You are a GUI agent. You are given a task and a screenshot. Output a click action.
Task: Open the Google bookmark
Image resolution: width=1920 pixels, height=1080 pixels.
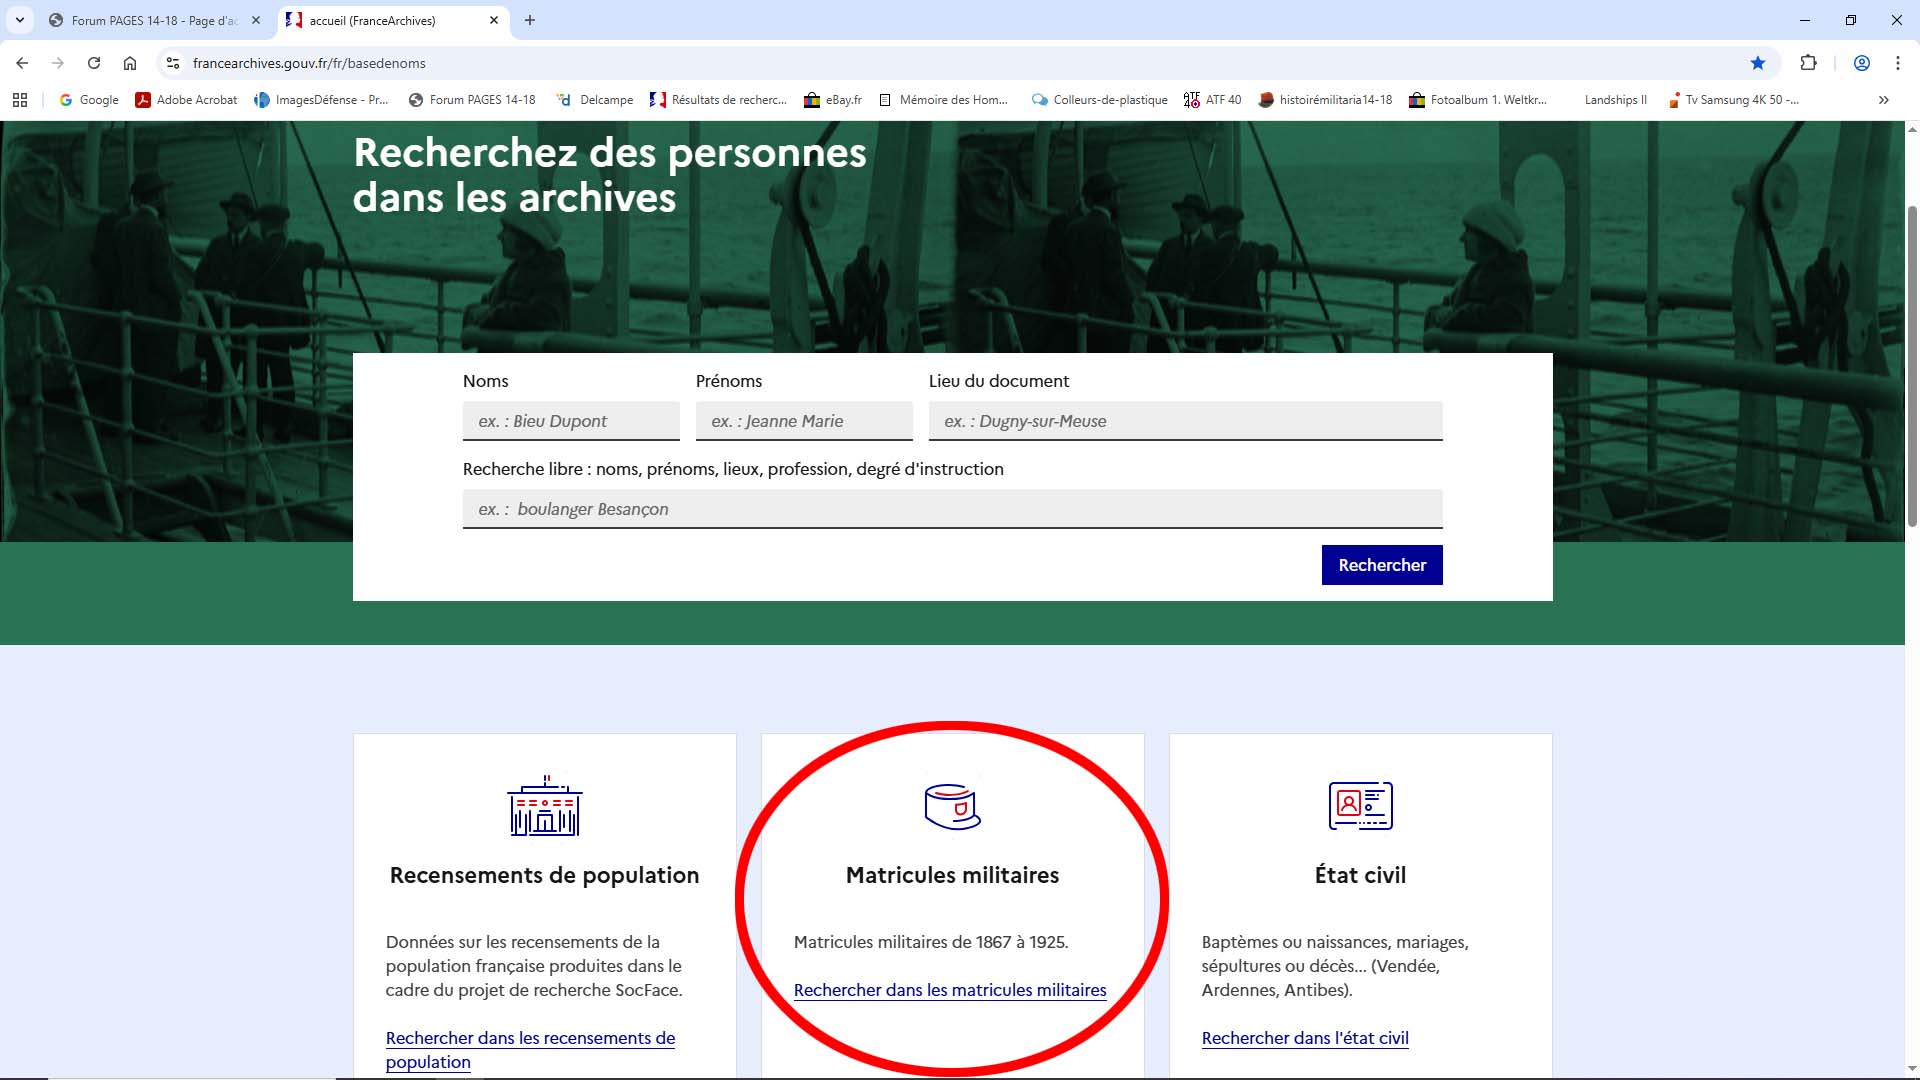point(88,100)
